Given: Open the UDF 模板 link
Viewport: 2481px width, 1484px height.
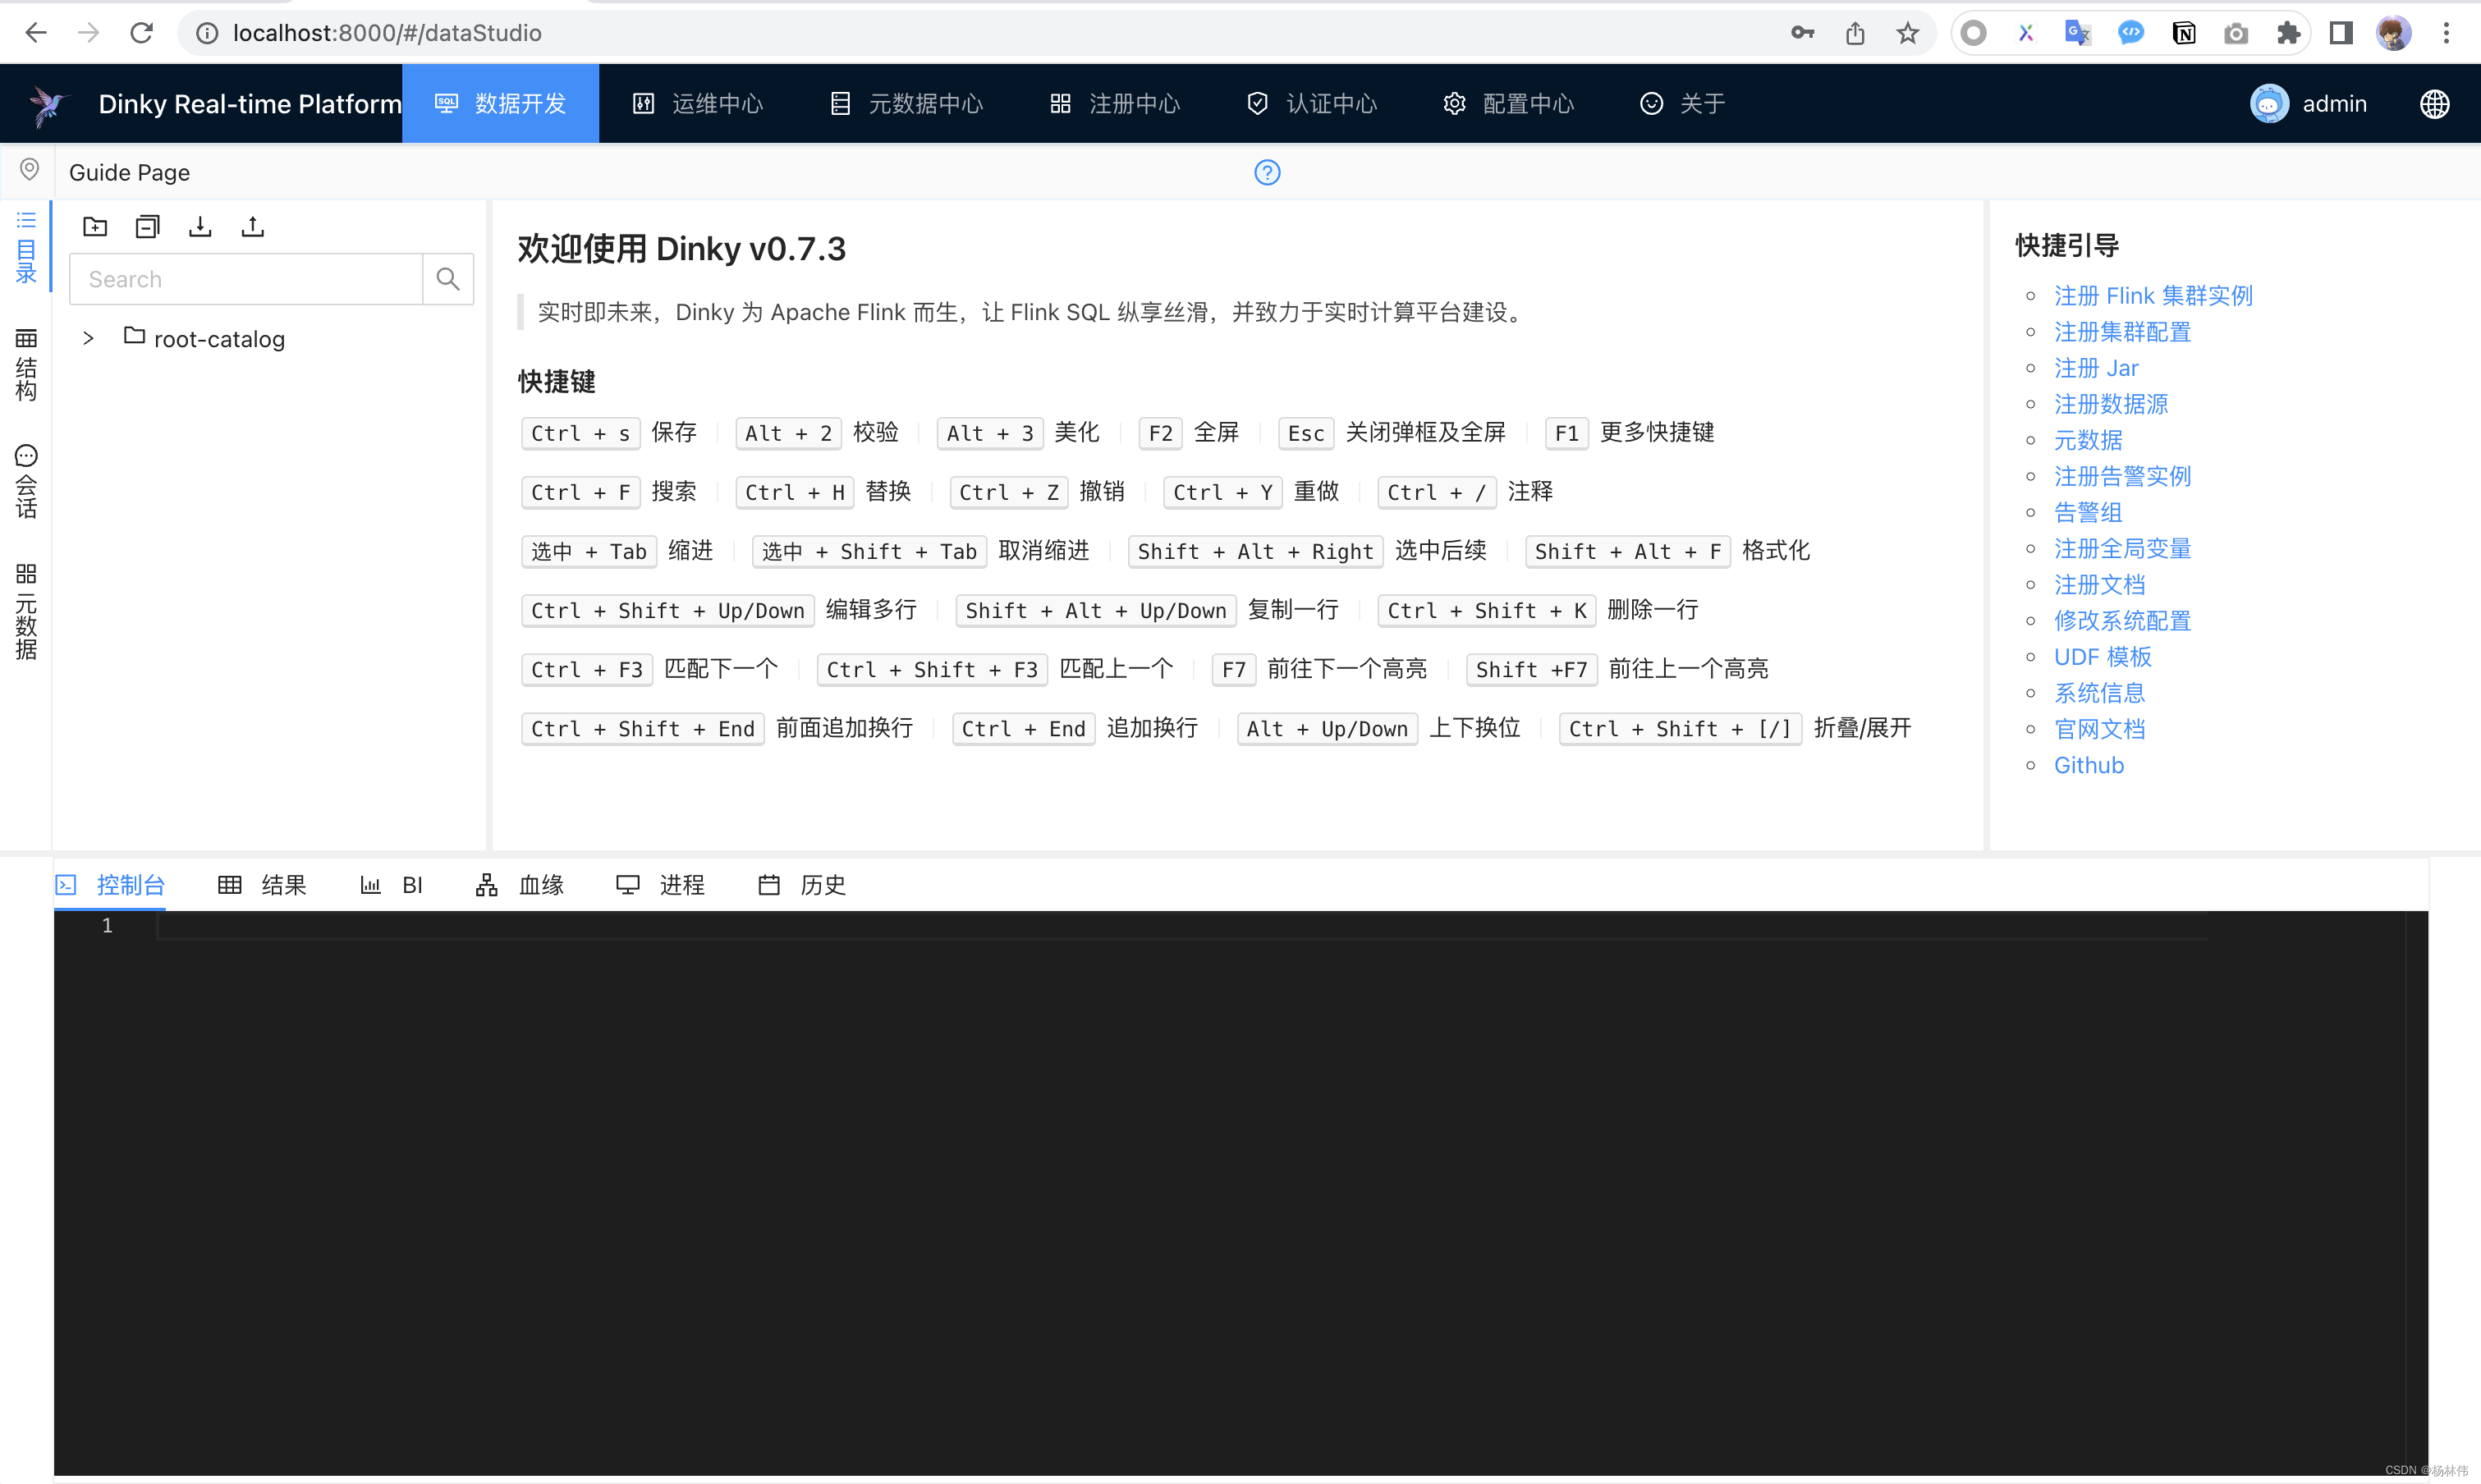Looking at the screenshot, I should (x=2102, y=657).
